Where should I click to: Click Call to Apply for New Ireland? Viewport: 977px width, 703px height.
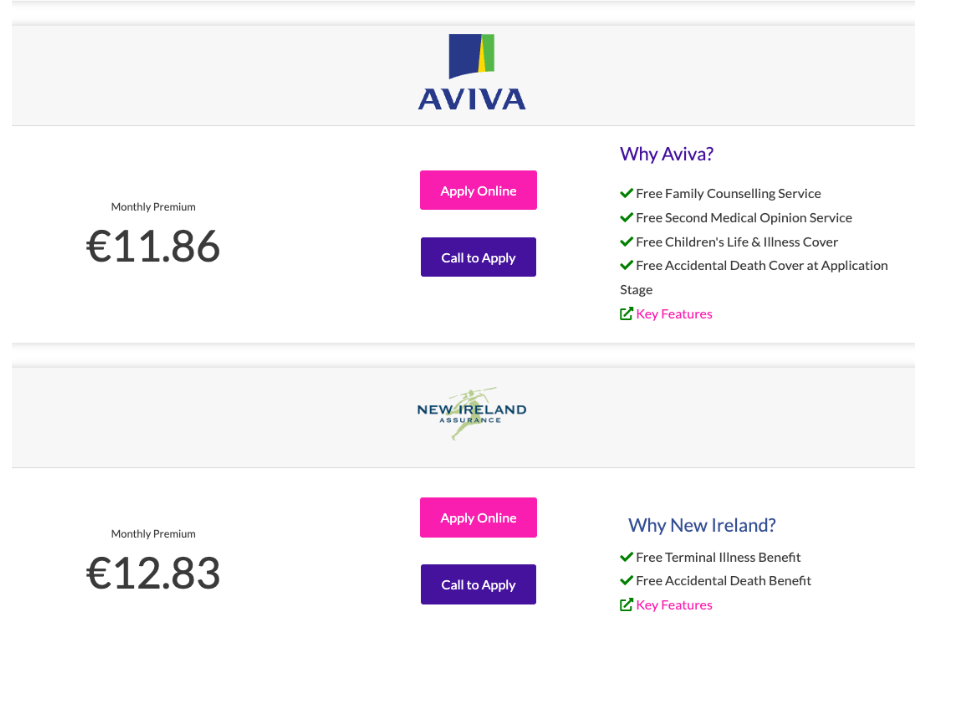pos(478,584)
